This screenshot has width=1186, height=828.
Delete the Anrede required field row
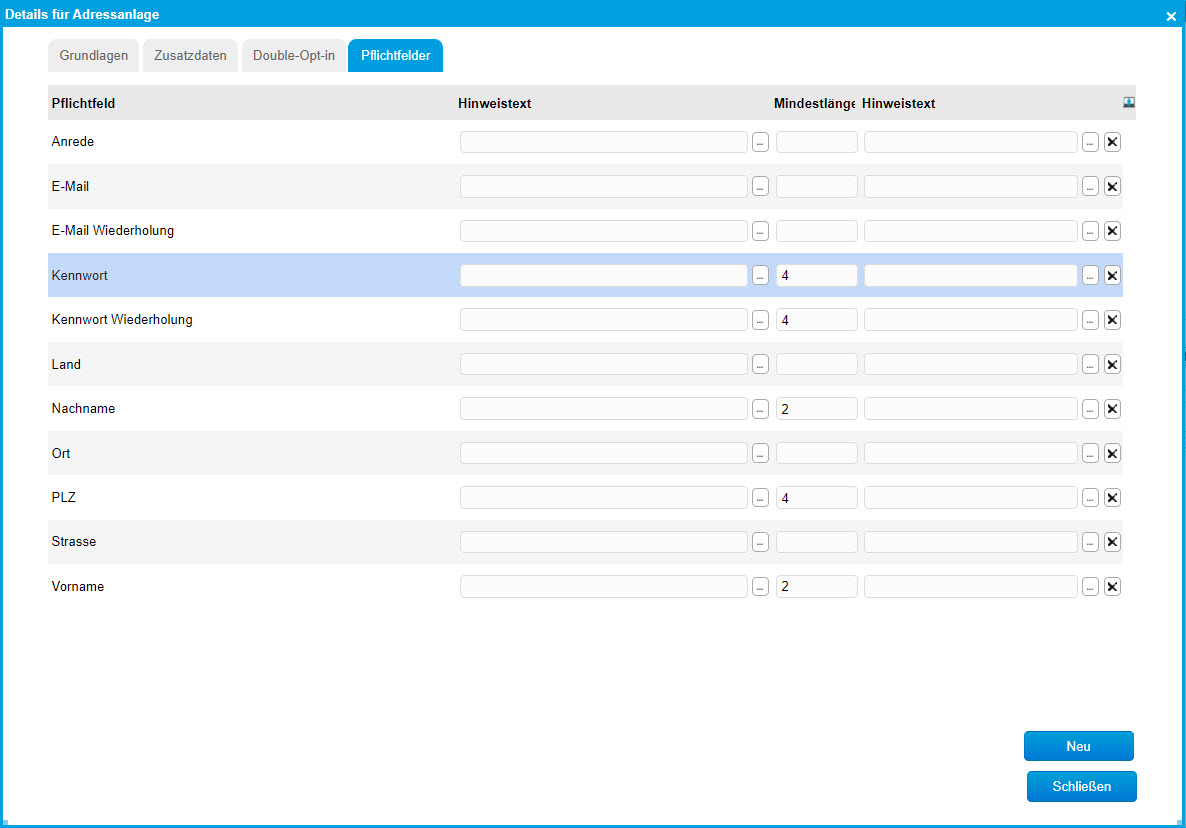1112,142
